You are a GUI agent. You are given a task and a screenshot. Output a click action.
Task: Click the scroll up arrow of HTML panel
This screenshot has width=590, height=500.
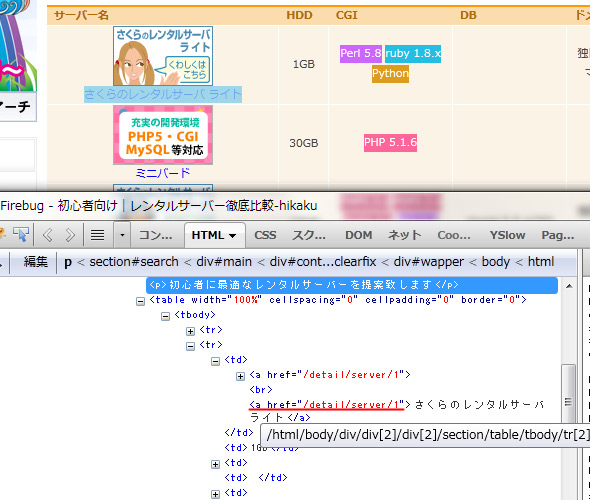click(x=569, y=286)
